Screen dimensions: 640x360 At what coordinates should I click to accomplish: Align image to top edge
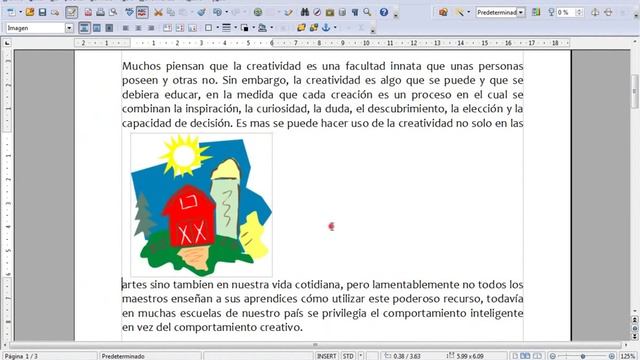tap(167, 28)
